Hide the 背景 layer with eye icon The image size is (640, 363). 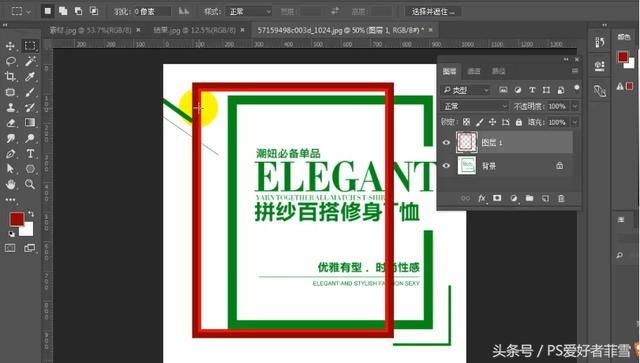[446, 166]
